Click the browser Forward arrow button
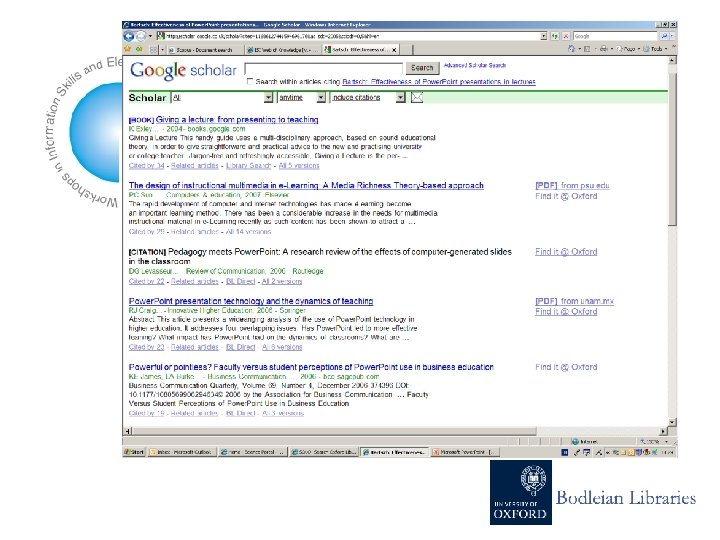 (x=141, y=36)
